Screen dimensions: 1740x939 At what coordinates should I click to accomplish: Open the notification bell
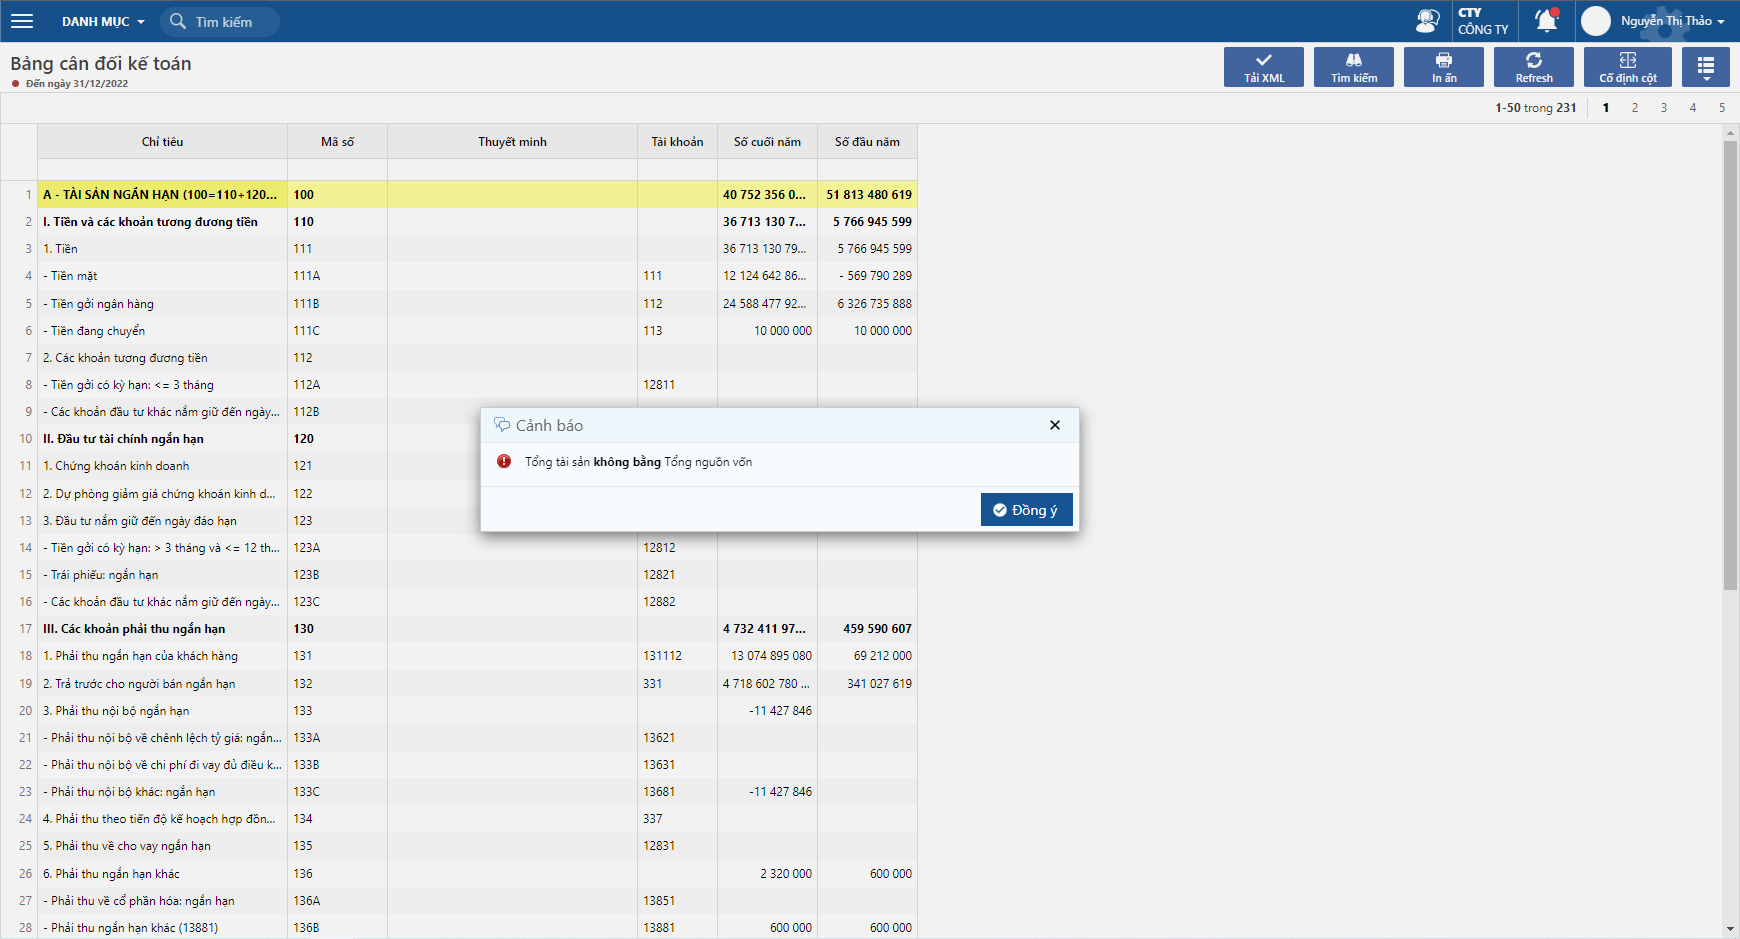point(1546,20)
